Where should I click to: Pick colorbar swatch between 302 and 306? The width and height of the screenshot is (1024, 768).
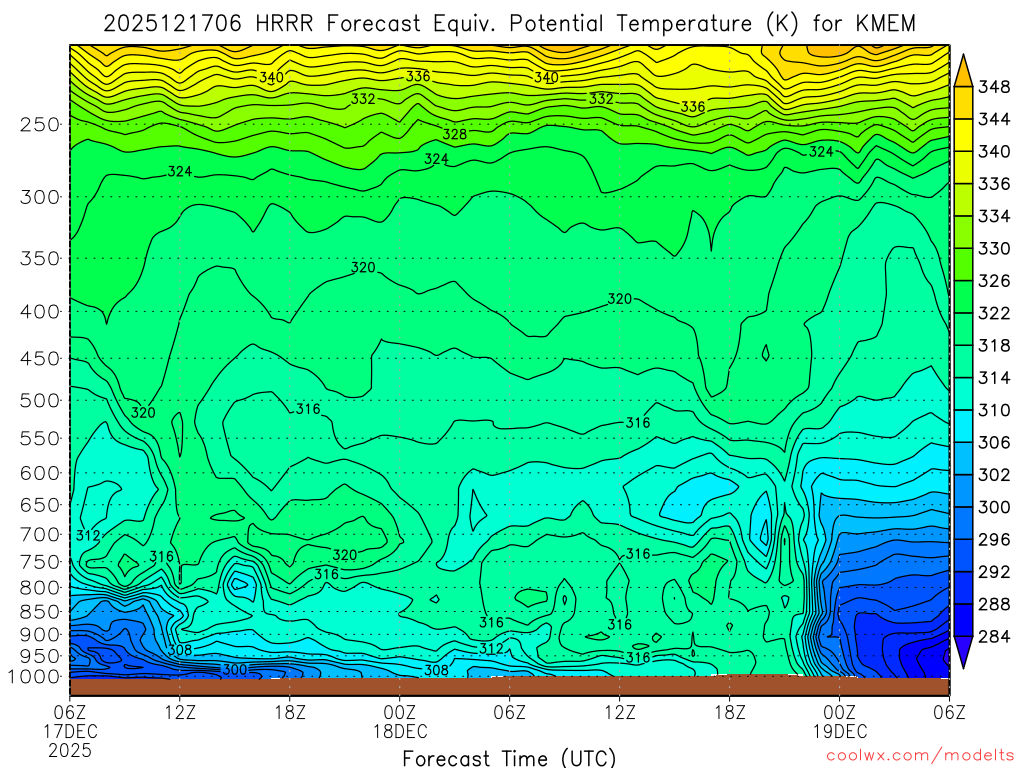click(x=963, y=458)
